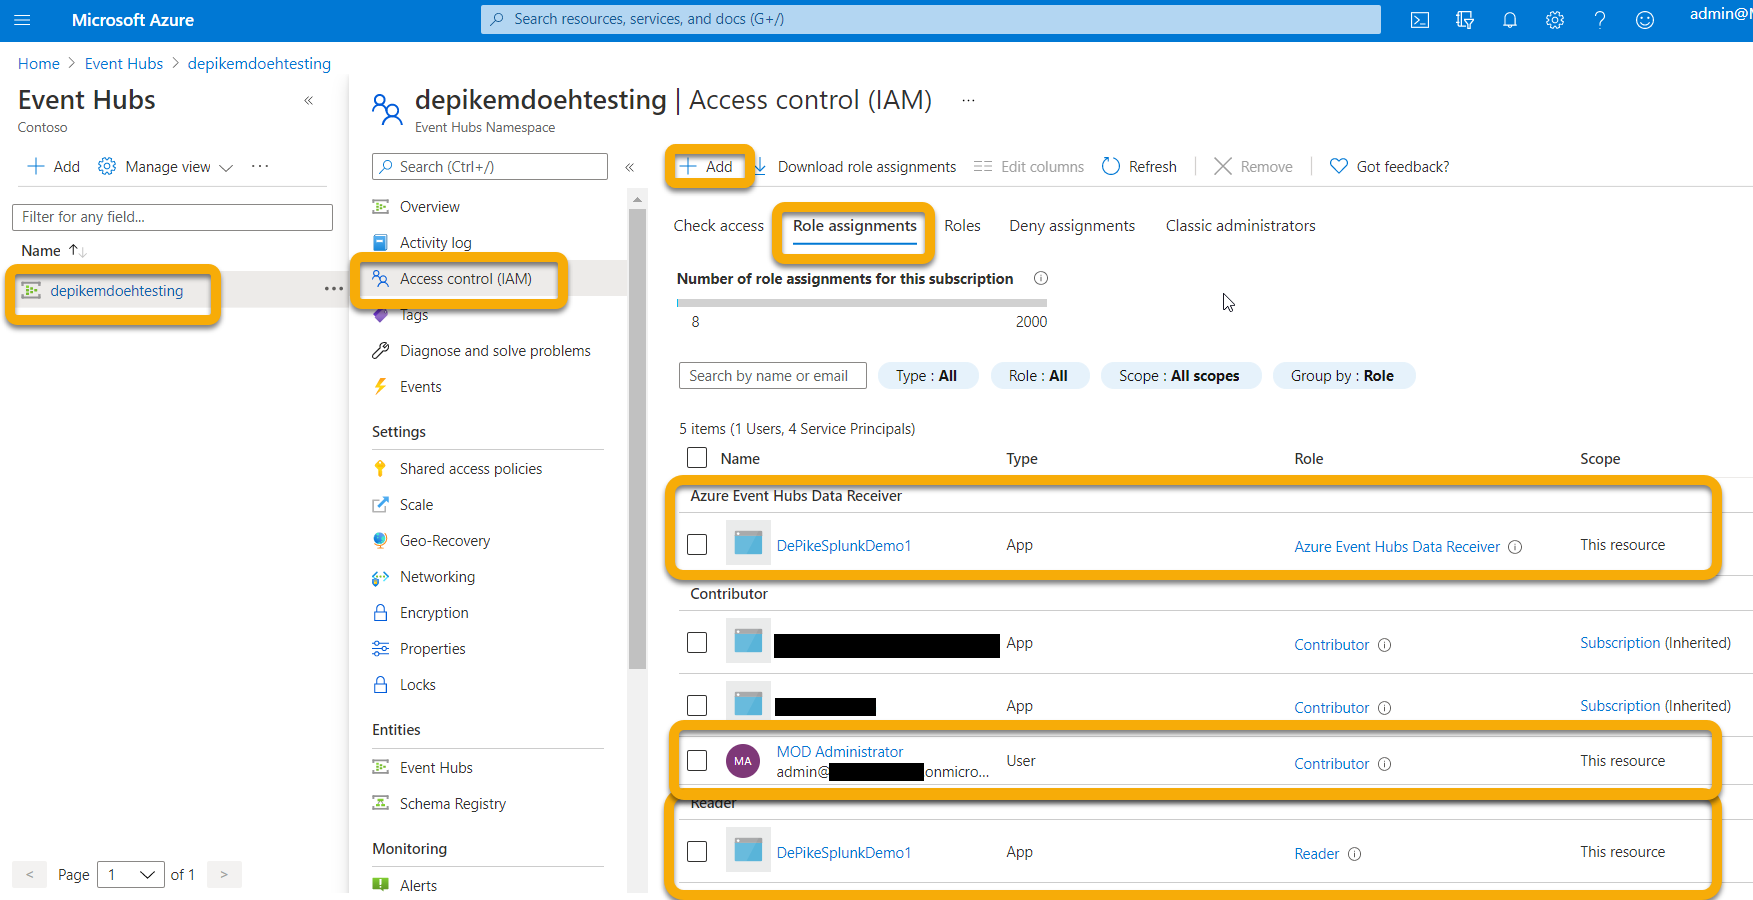Open the Azure portal hamburger menu
1753x900 pixels.
(x=23, y=20)
